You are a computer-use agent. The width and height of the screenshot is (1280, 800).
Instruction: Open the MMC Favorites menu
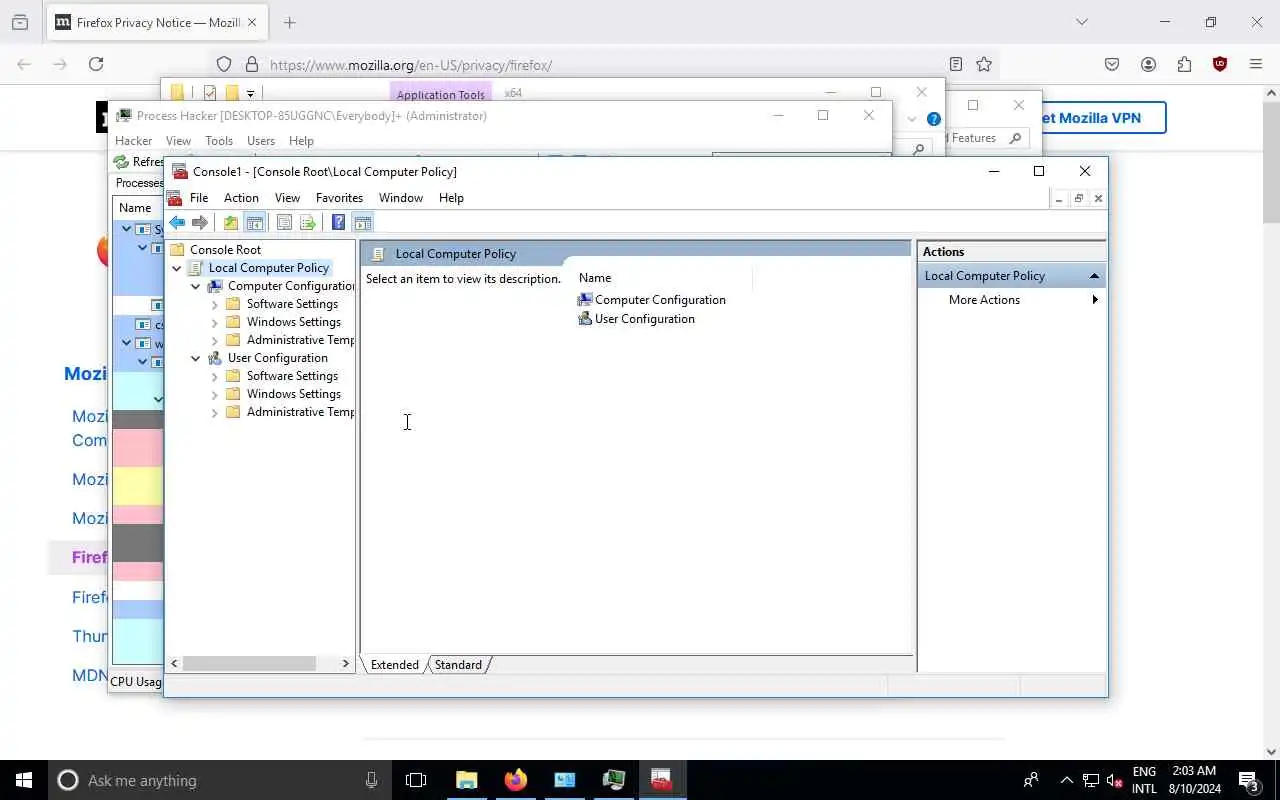point(339,198)
